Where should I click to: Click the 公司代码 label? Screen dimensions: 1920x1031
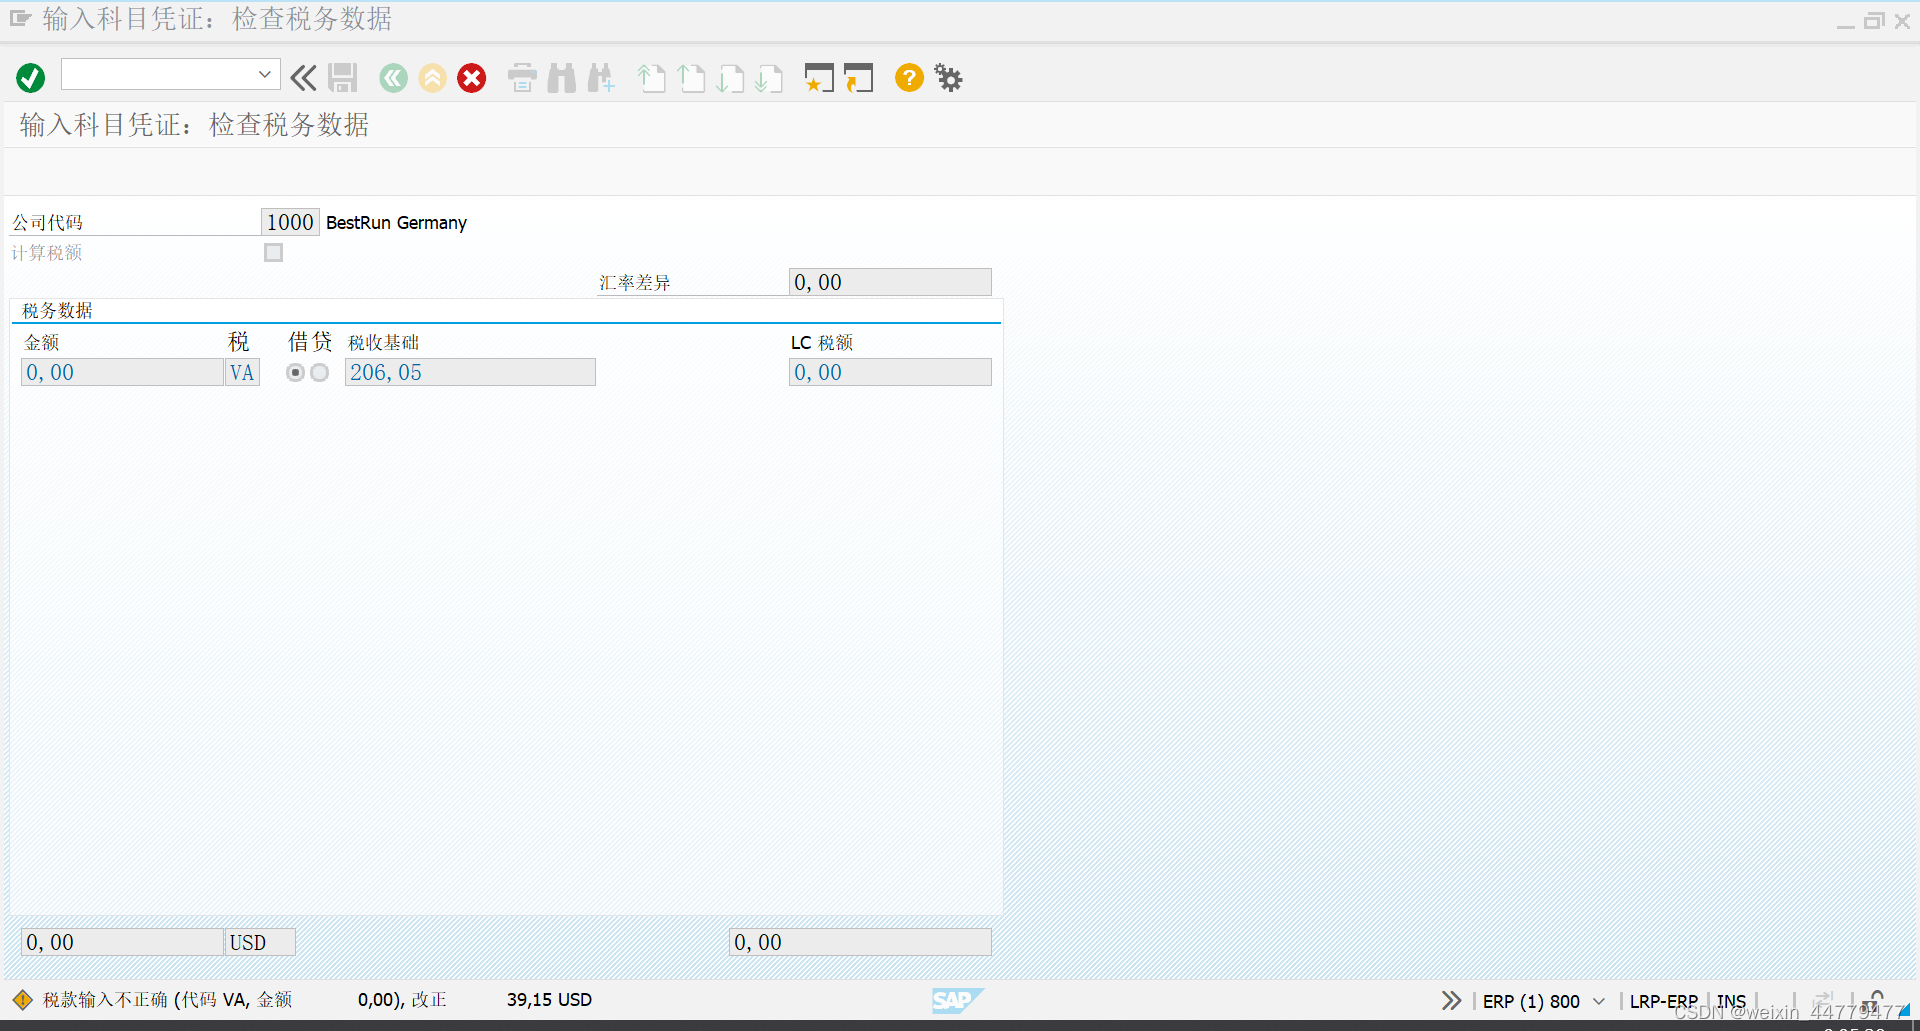(x=48, y=223)
